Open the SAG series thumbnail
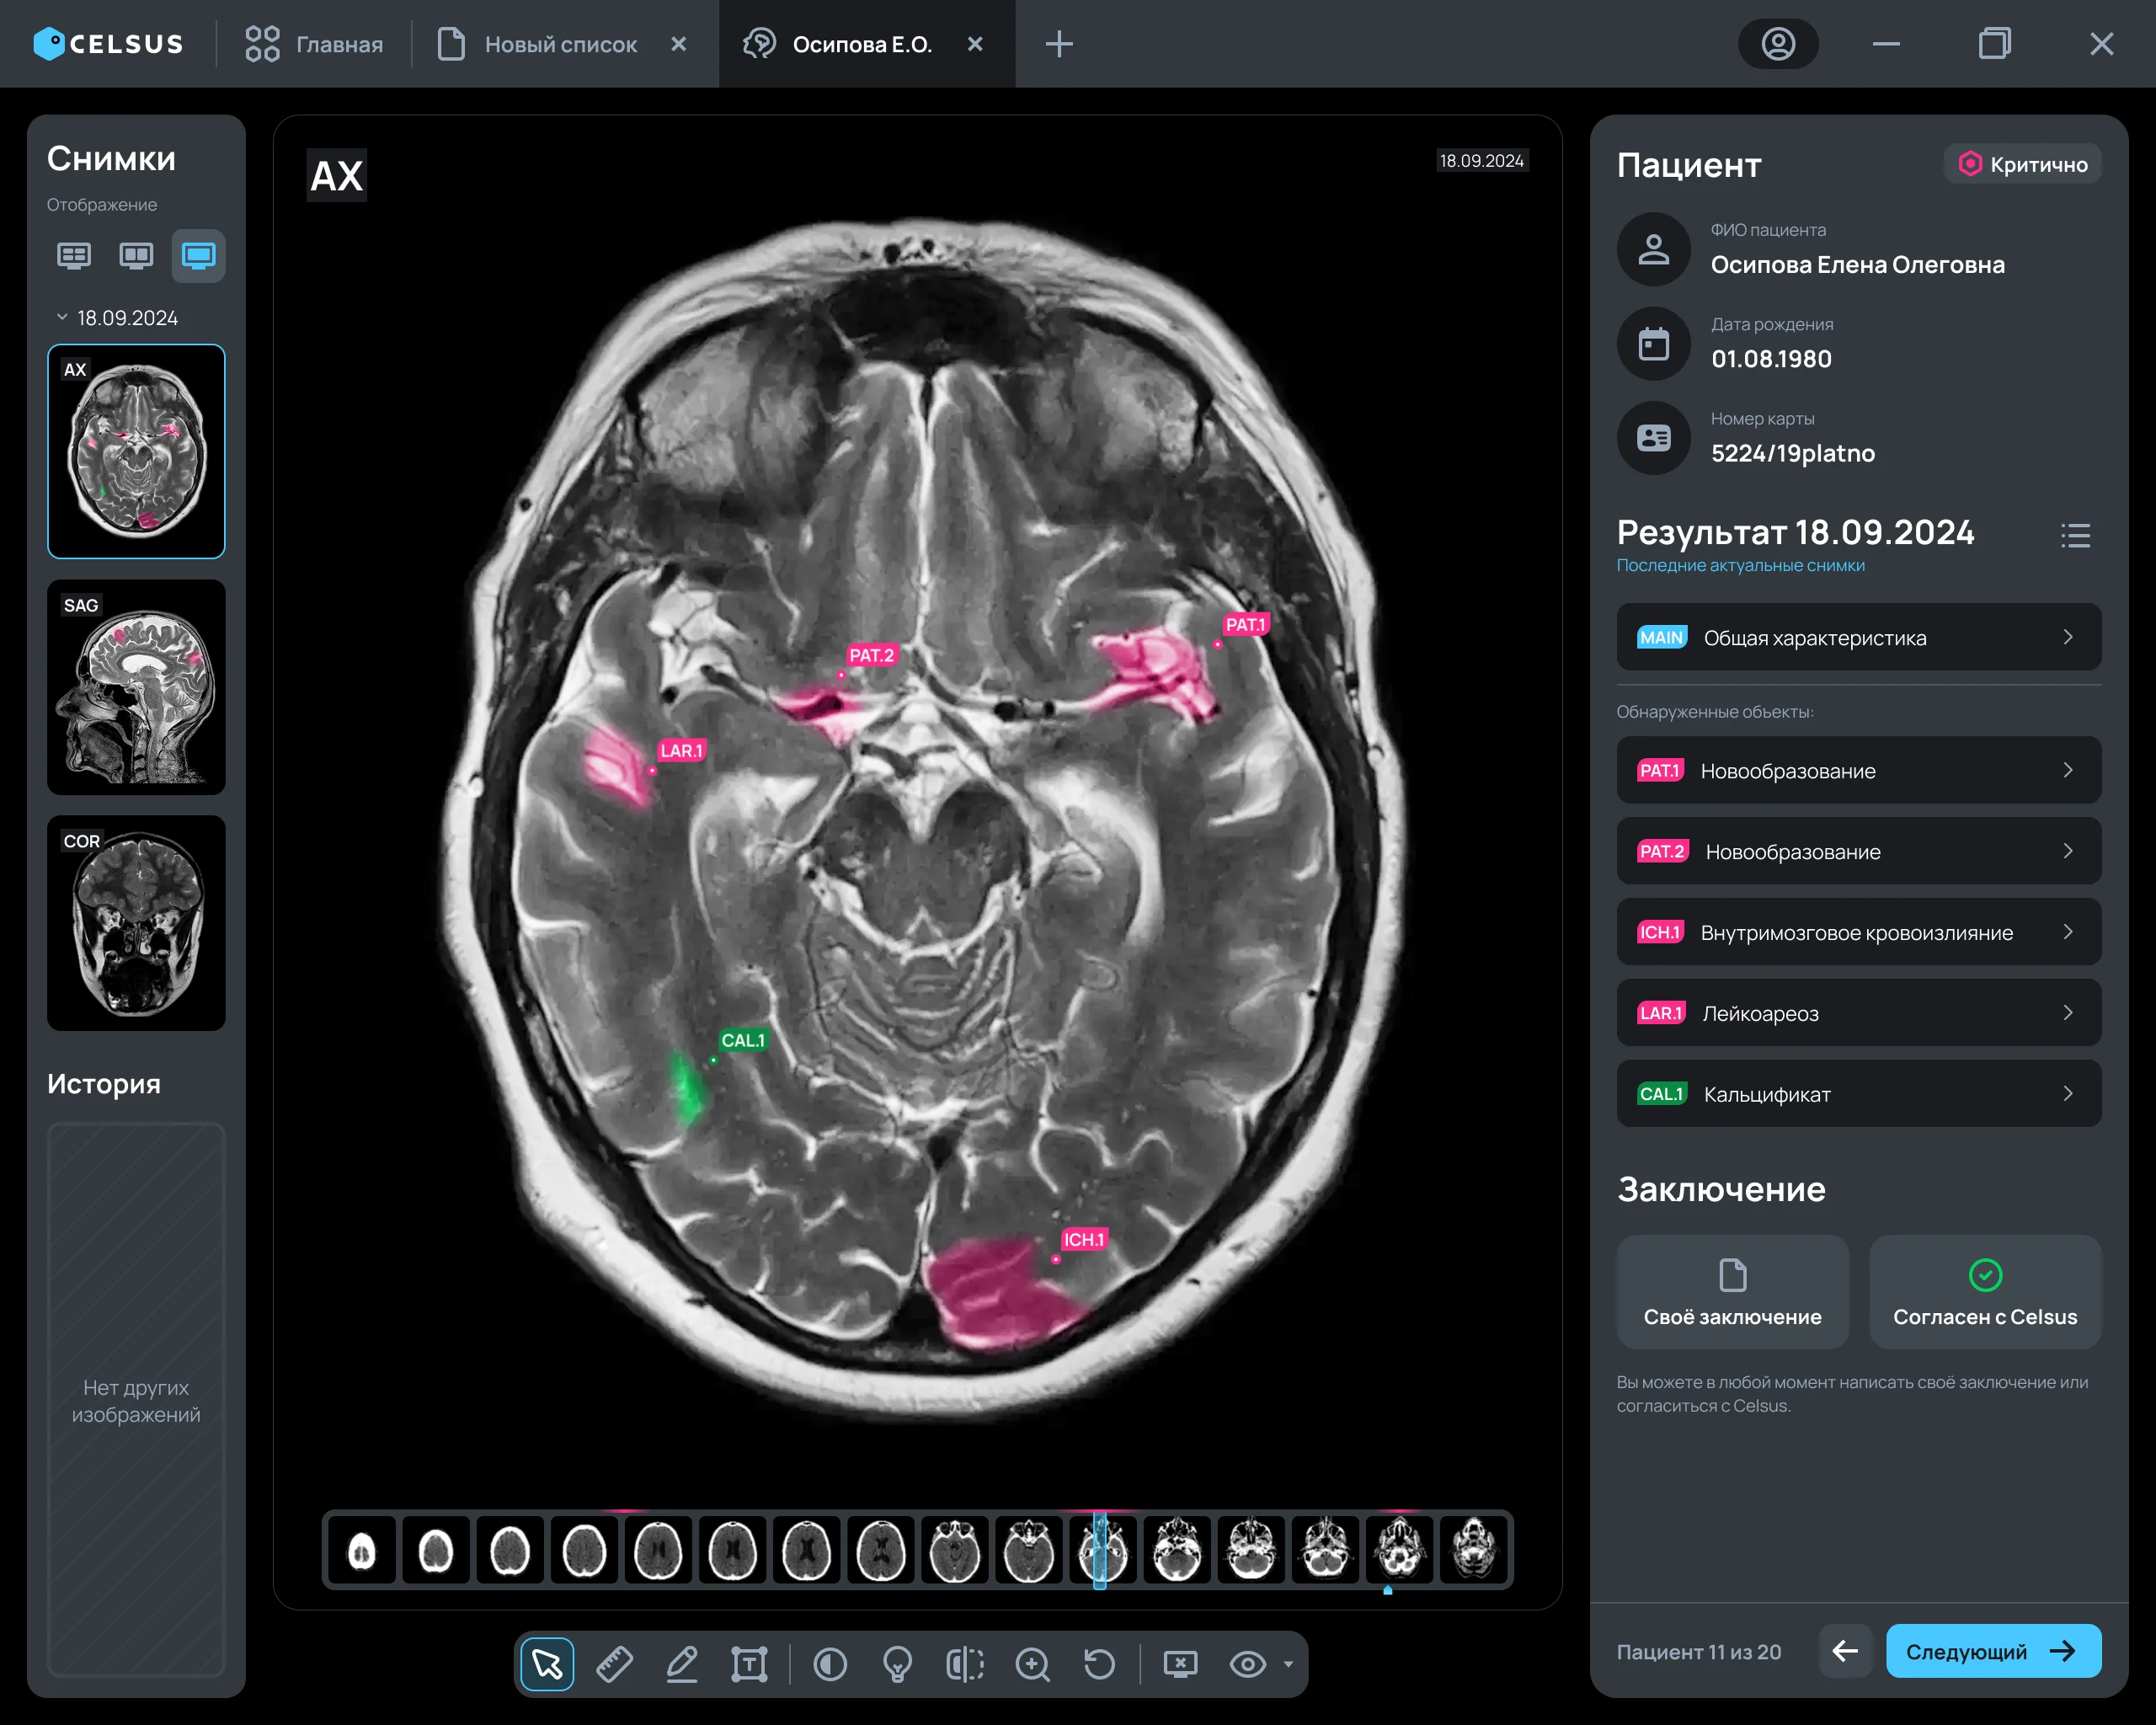Viewport: 2156px width, 1725px height. pos(136,687)
